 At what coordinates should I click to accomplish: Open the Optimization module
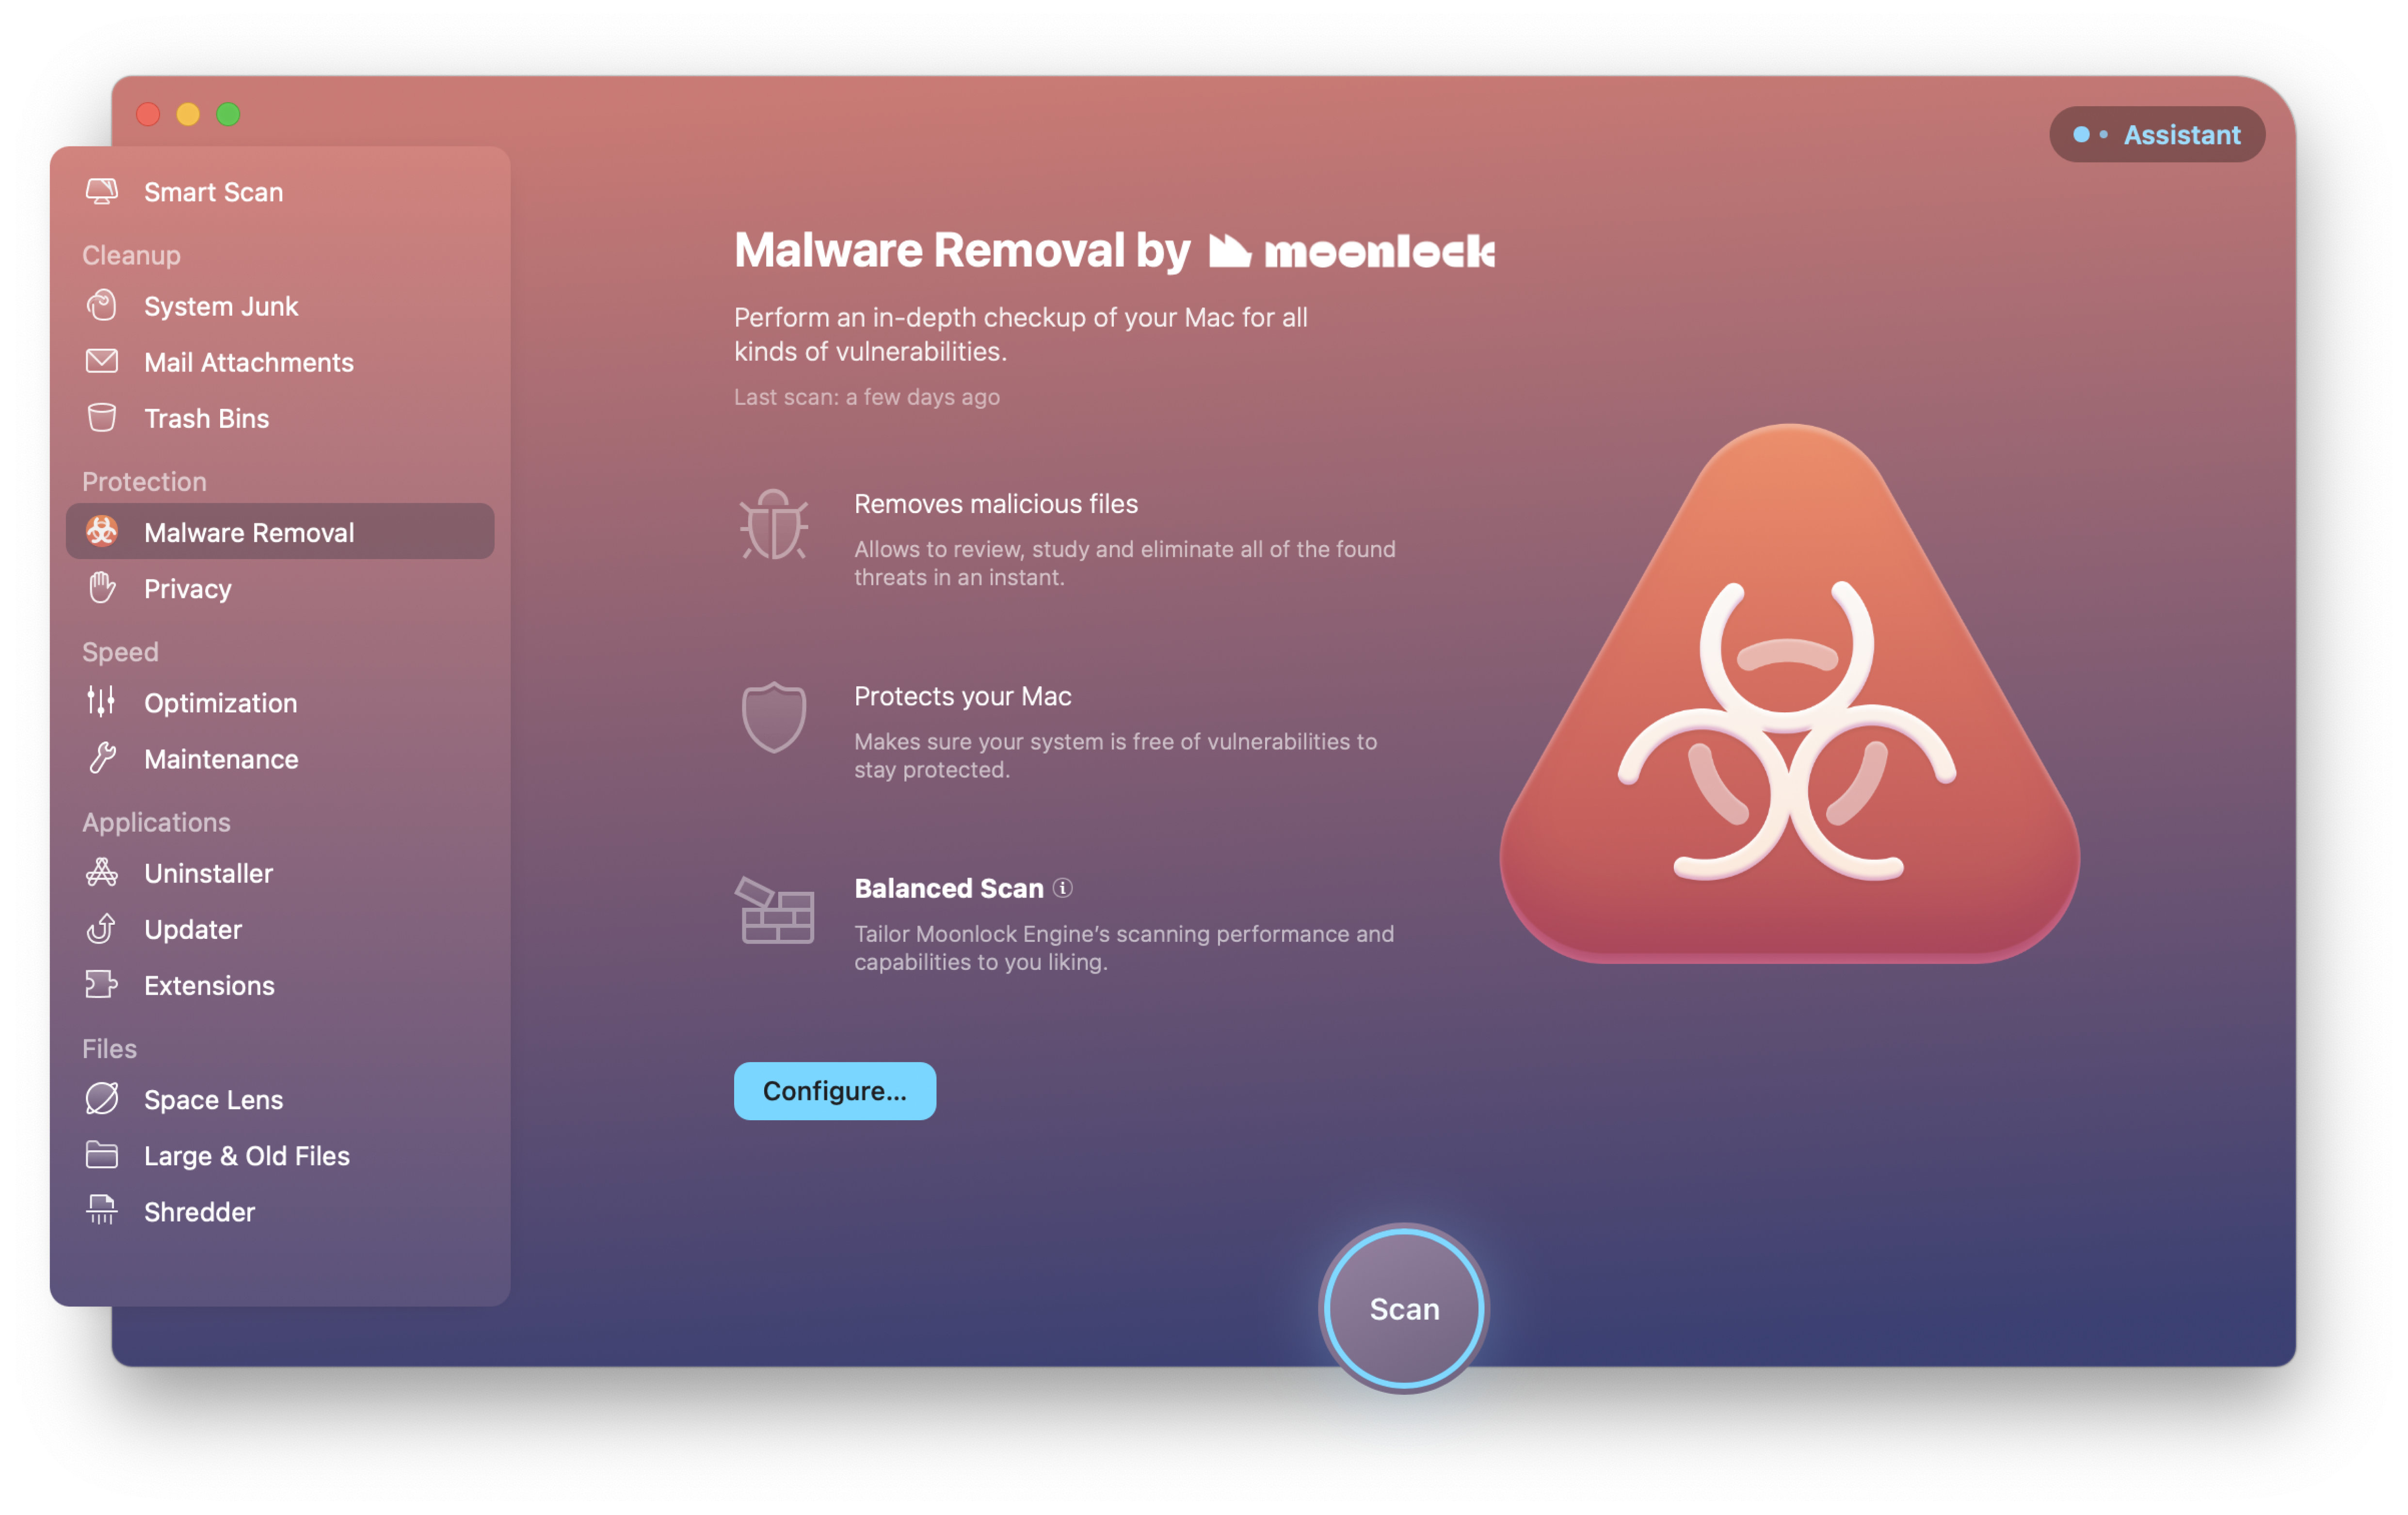pyautogui.click(x=280, y=702)
